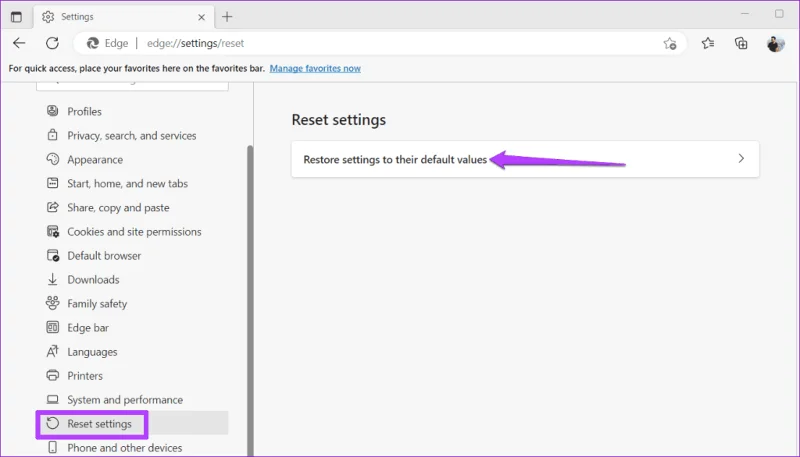Open Cookies and site permissions
800x457 pixels.
coord(132,232)
